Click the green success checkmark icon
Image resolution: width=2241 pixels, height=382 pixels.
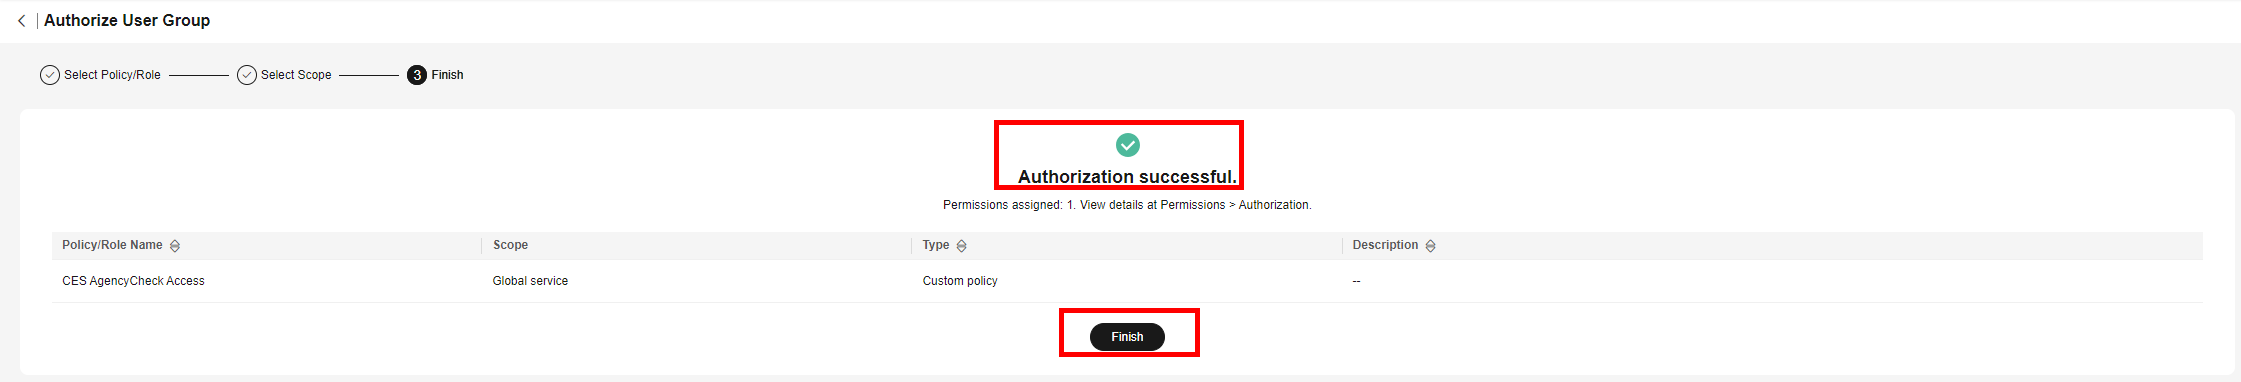coord(1128,145)
